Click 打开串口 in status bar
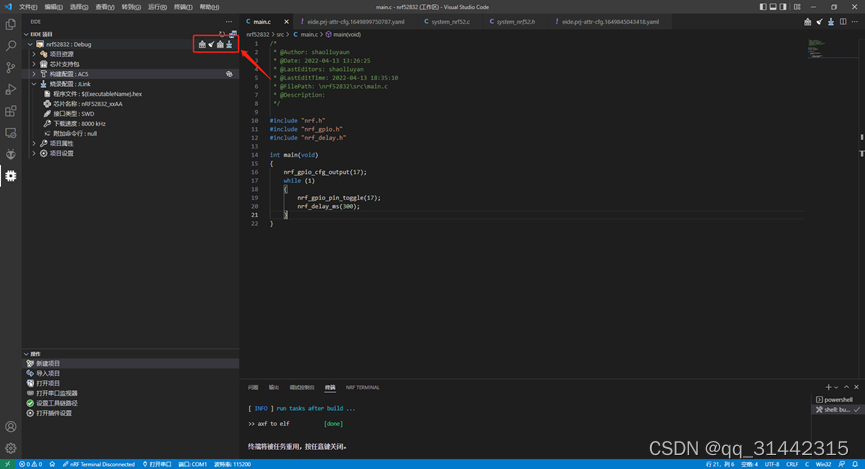Viewport: 865px width, 469px height. (157, 464)
